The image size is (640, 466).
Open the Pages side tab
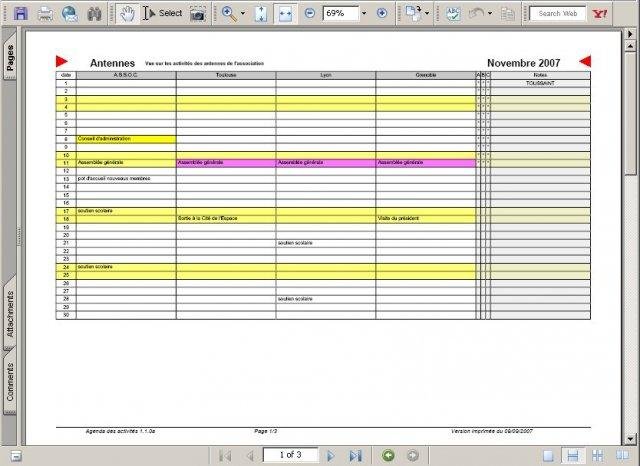(x=10, y=57)
